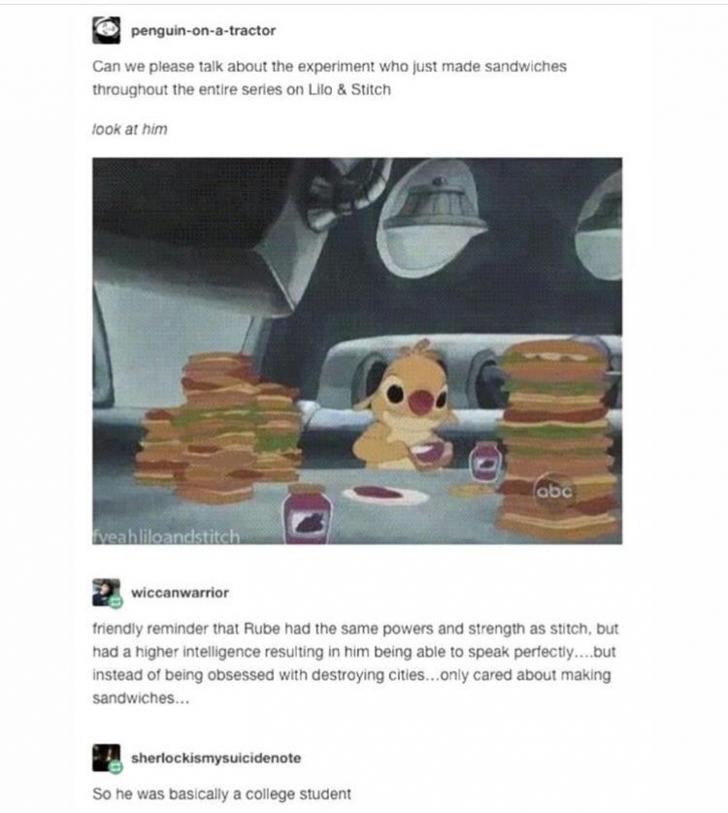Screen dimensions: 728x813
Task: Click the 'friendly reminder that Rube' comment text
Action: tap(355, 663)
